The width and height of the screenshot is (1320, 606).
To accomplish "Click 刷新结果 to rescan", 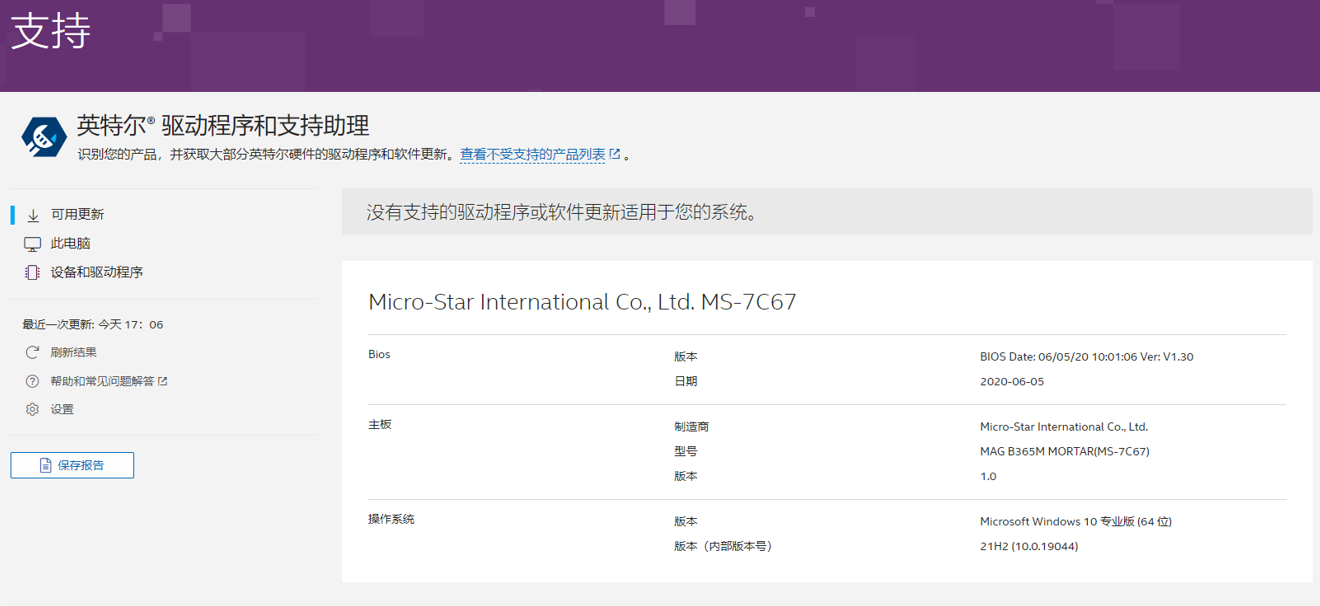I will [74, 353].
